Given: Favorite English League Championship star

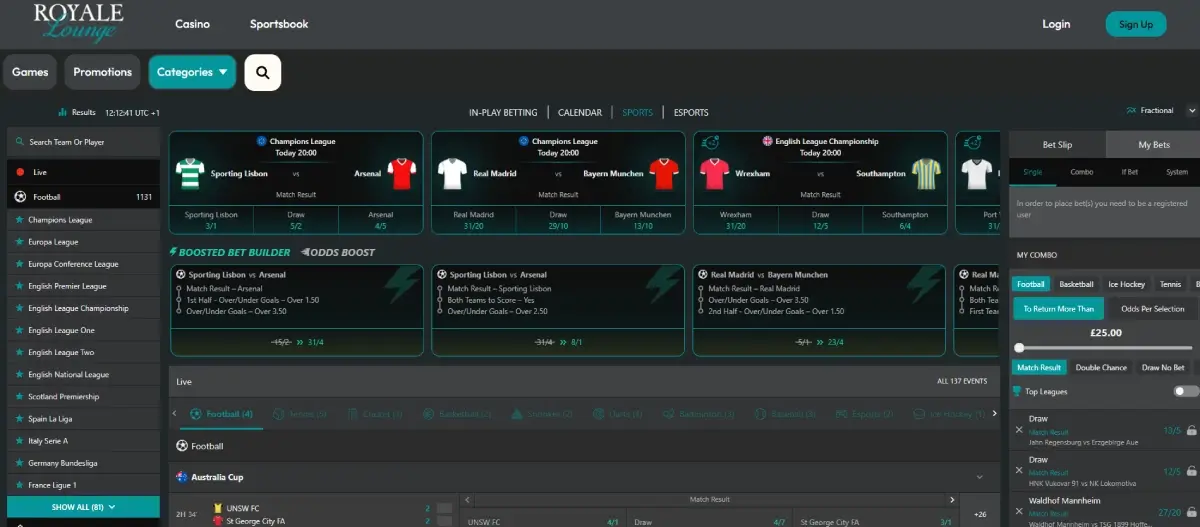Looking at the screenshot, I should click(x=18, y=308).
